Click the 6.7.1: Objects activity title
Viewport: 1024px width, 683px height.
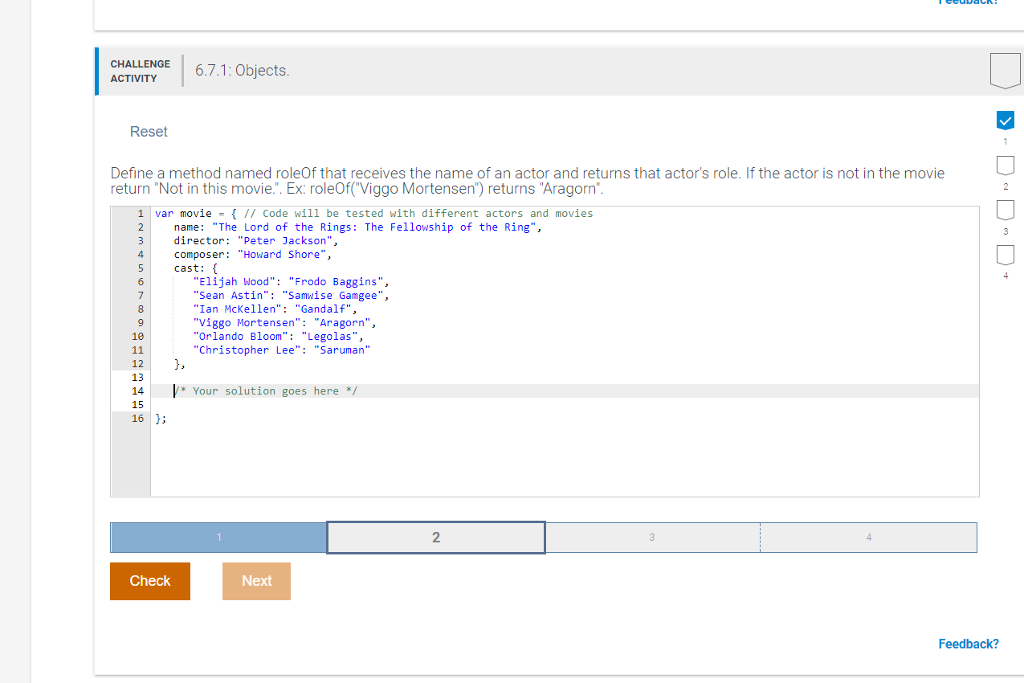click(243, 70)
